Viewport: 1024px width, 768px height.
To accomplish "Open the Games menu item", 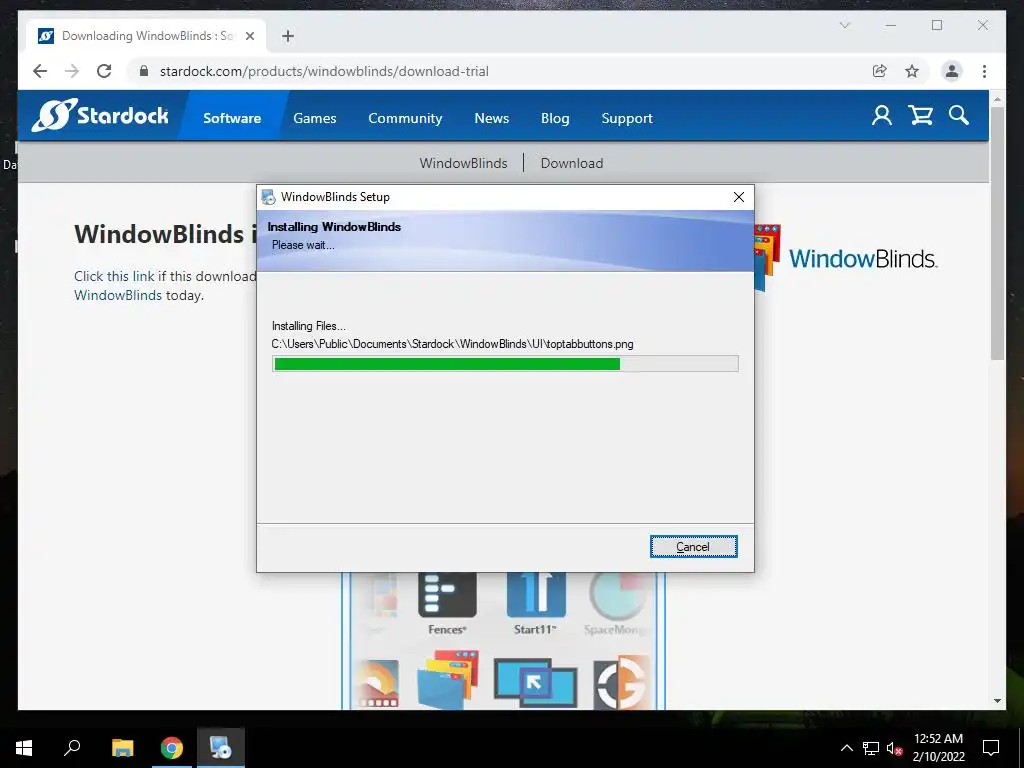I will (x=314, y=118).
